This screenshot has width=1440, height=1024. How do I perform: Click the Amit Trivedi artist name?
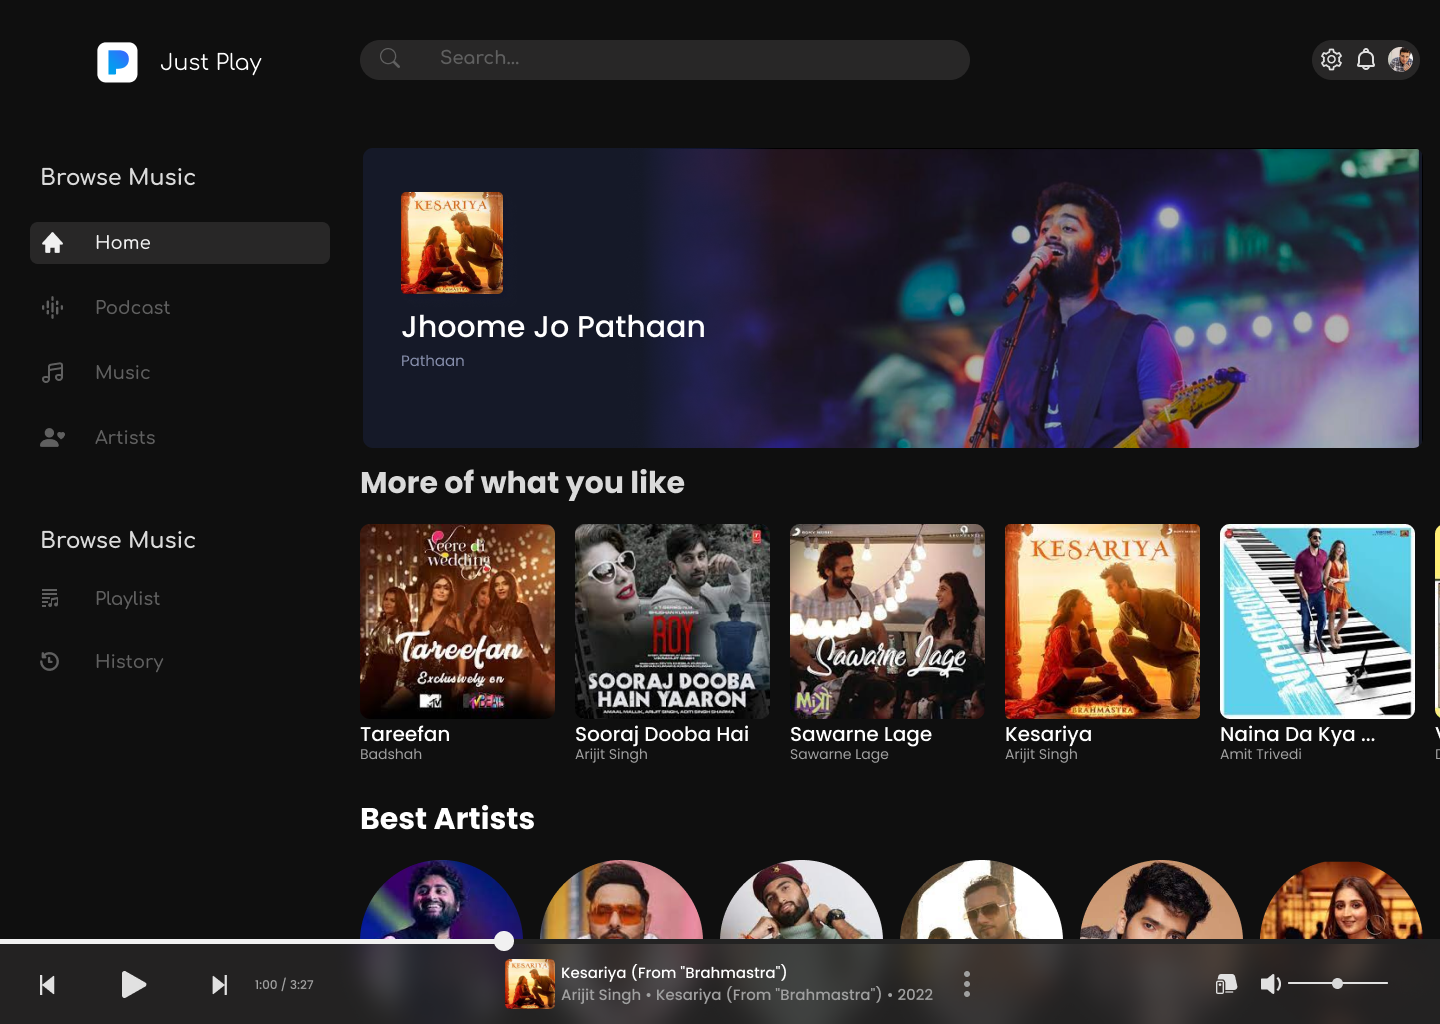click(x=1261, y=754)
